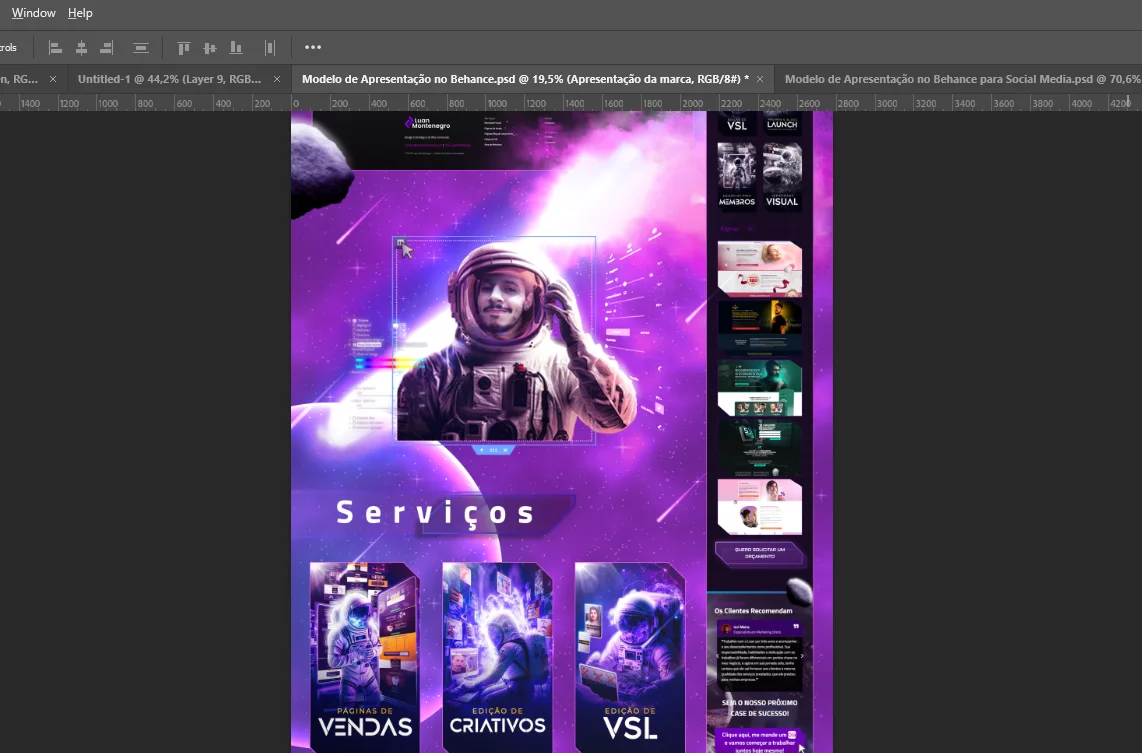Distribute layers vertically
The width and height of the screenshot is (1142, 753).
pos(141,48)
